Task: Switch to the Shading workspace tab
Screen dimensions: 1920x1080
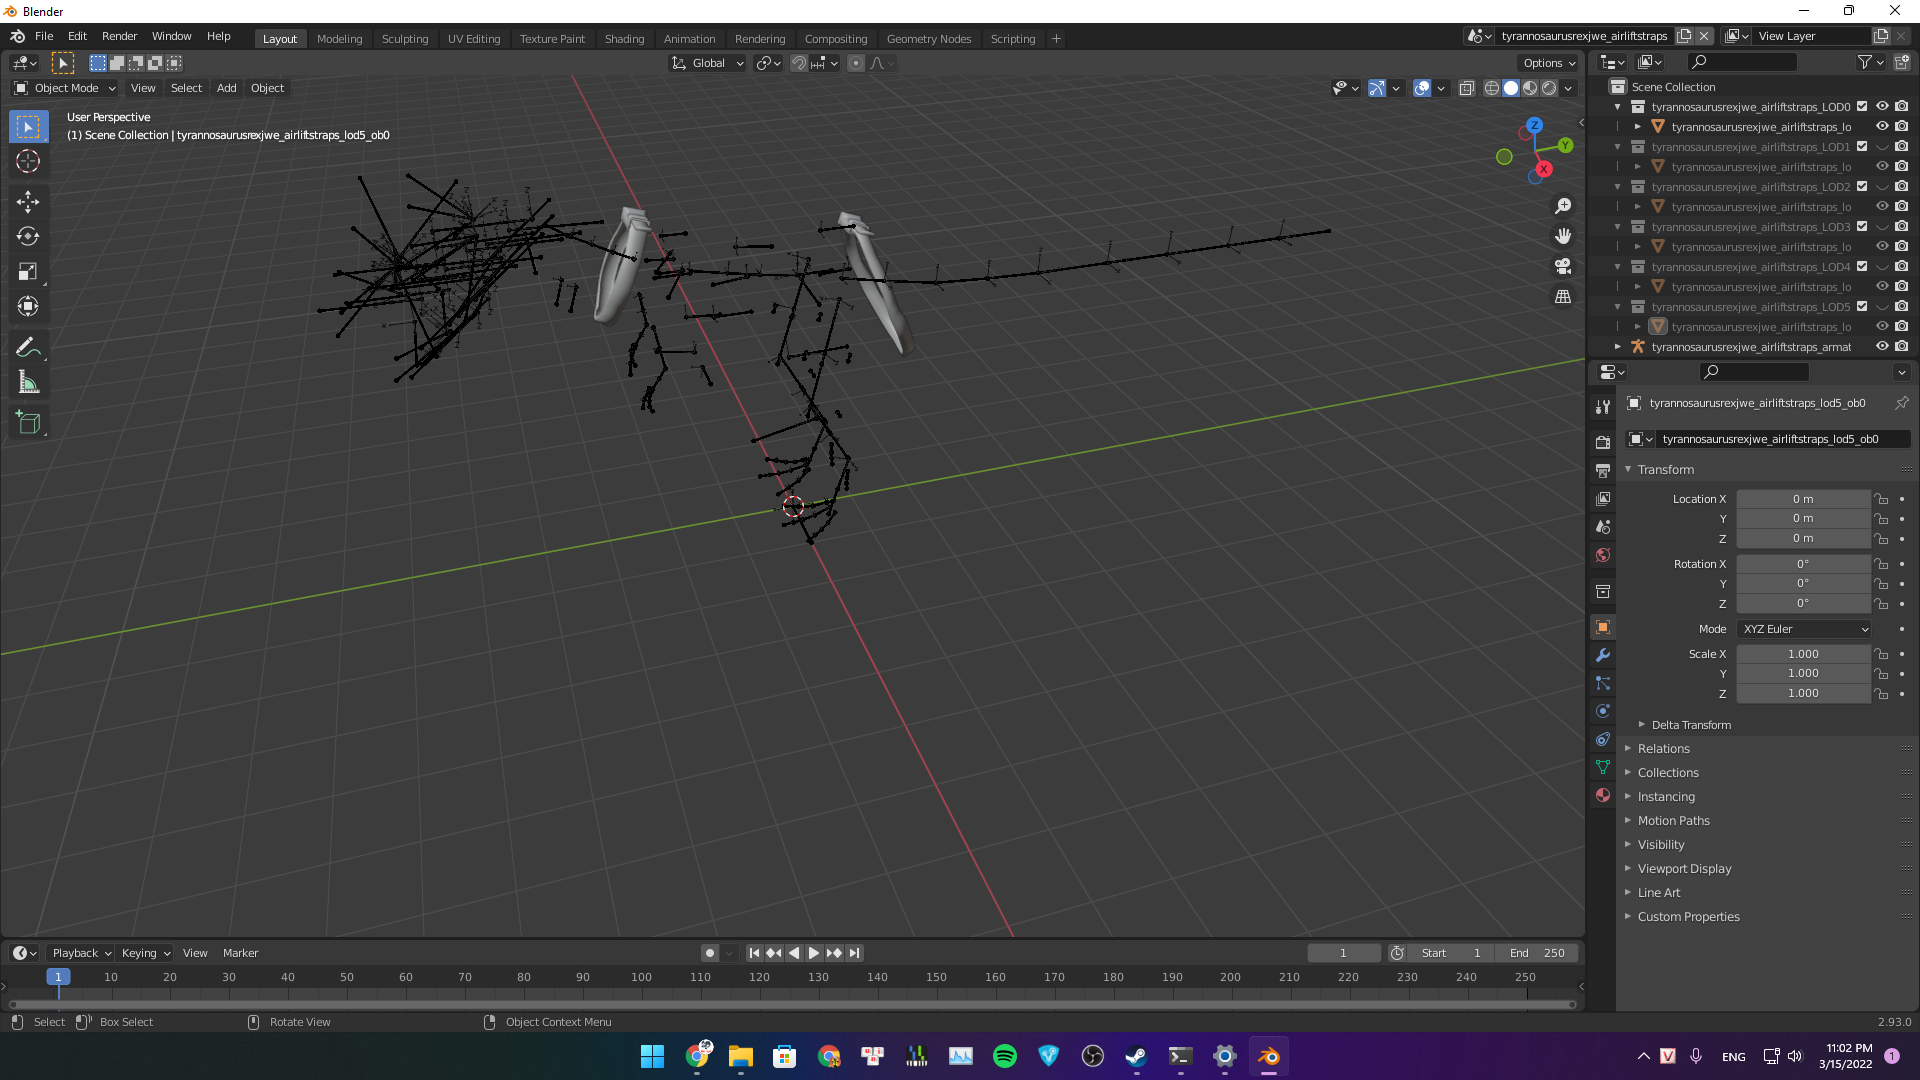Action: [624, 38]
